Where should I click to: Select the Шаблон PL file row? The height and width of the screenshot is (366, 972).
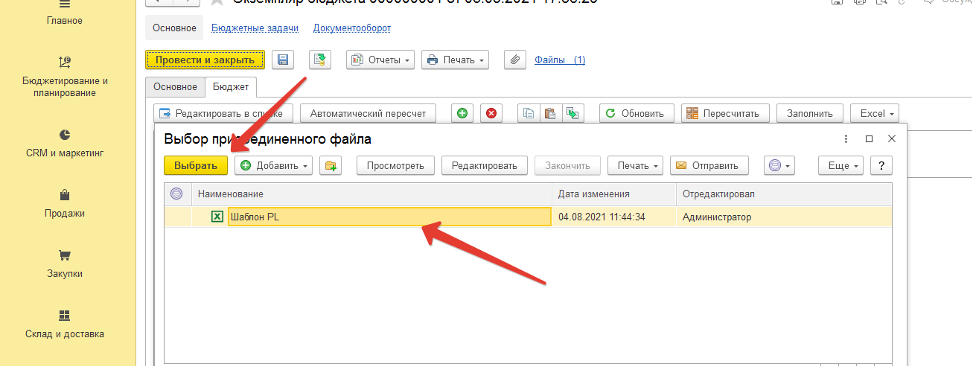[x=528, y=216]
